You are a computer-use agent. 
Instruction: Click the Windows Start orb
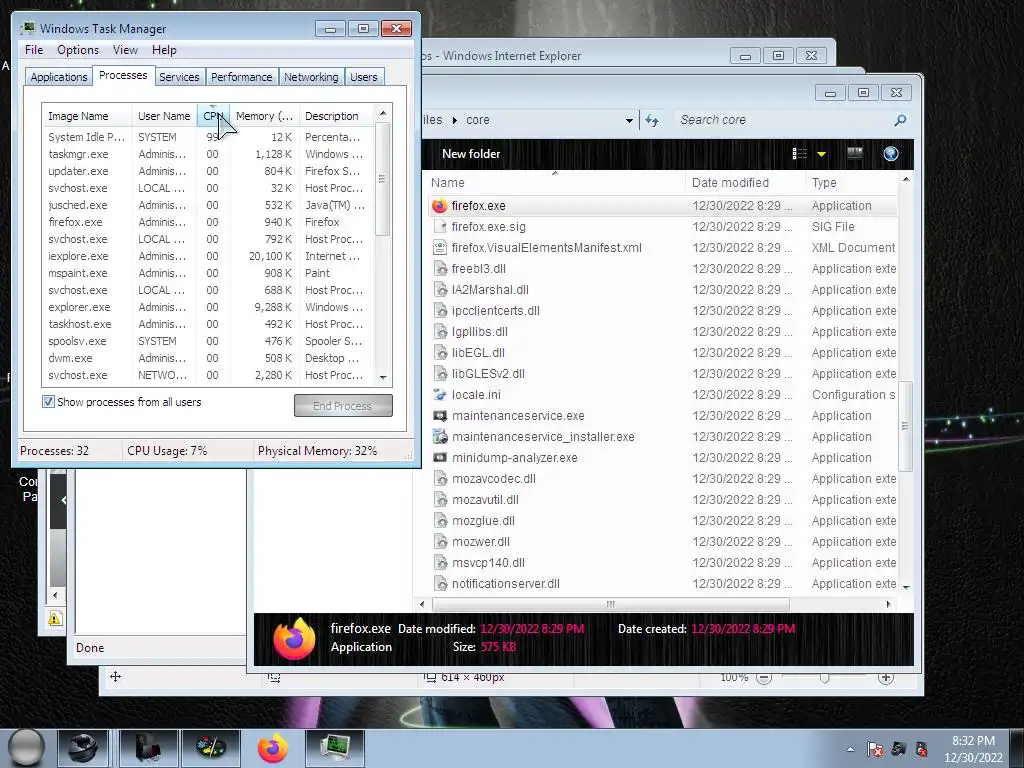click(x=27, y=748)
